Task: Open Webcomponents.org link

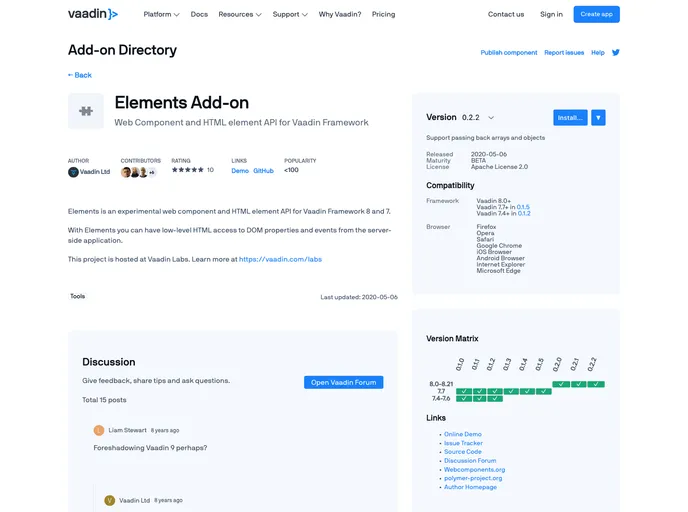Action: (x=474, y=469)
